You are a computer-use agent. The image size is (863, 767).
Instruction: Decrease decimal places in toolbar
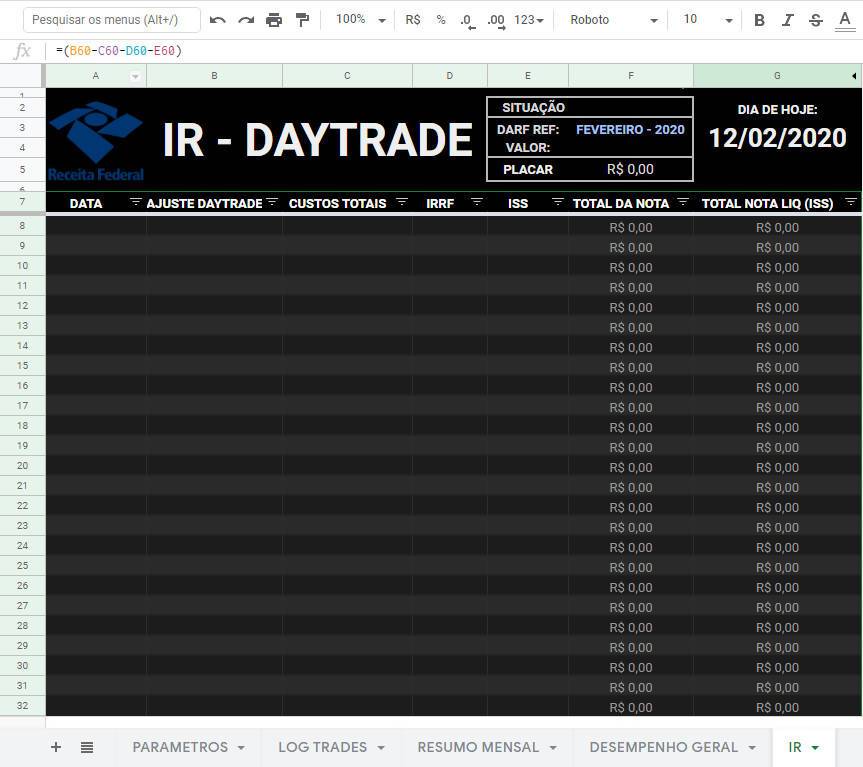(466, 20)
